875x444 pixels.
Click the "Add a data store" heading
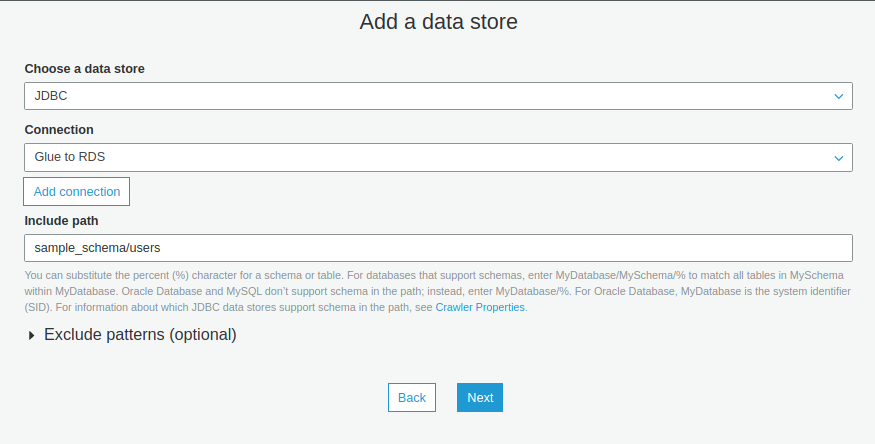coord(438,21)
